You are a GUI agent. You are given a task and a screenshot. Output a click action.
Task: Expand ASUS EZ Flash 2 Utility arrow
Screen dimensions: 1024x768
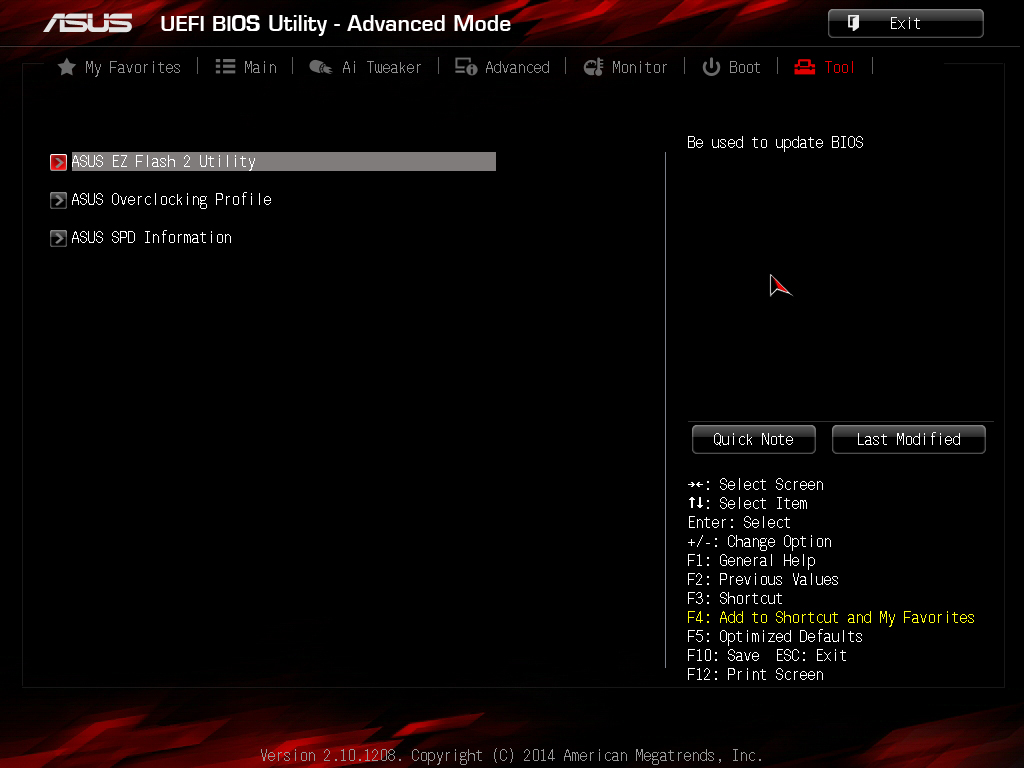58,162
